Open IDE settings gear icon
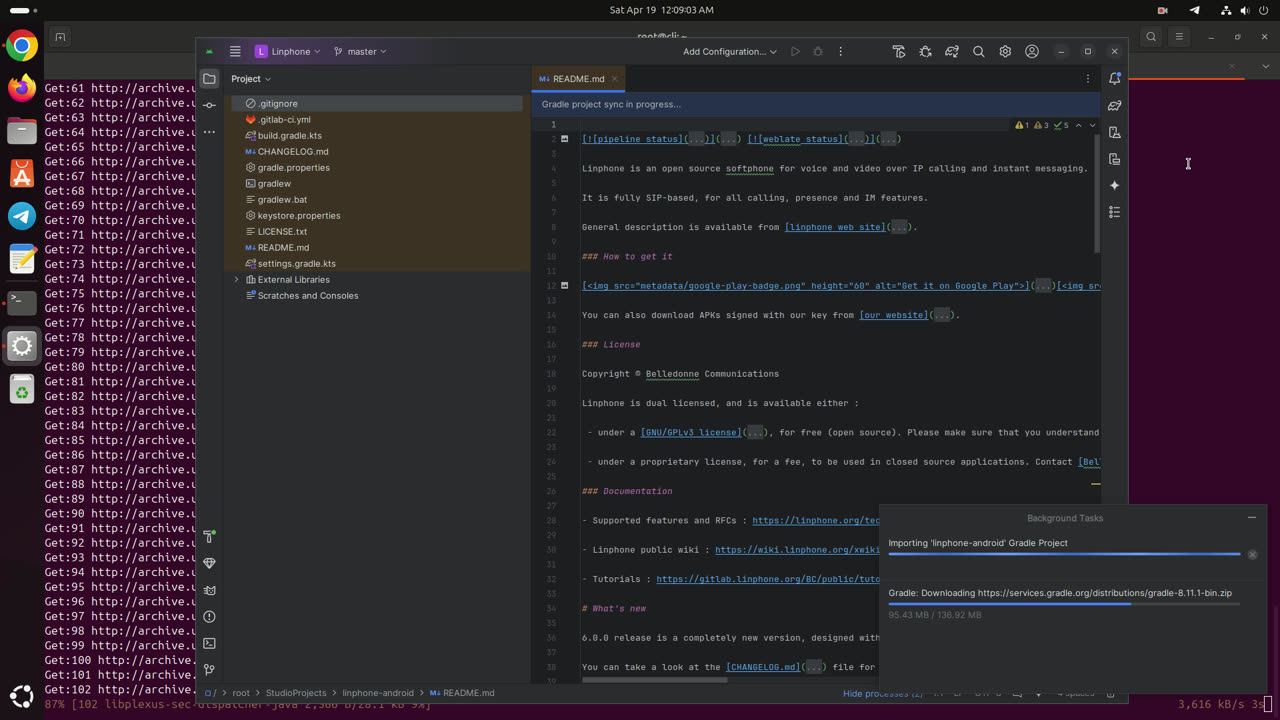 pos(1005,51)
